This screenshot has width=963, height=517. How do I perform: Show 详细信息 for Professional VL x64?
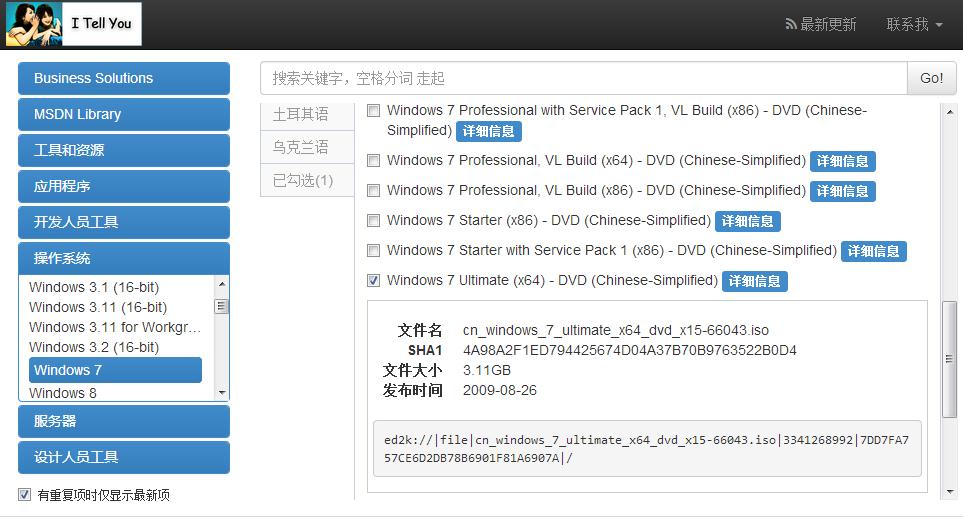coord(843,161)
